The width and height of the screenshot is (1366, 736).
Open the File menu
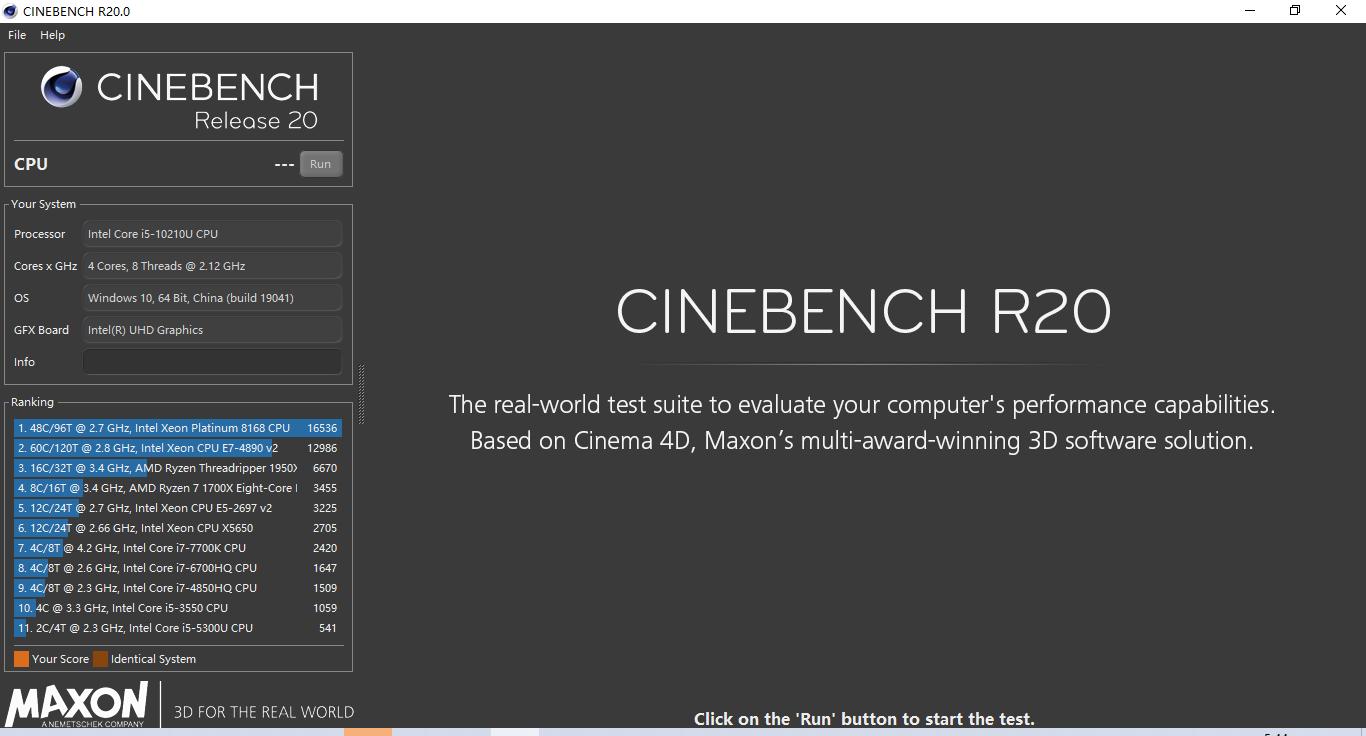click(x=17, y=35)
